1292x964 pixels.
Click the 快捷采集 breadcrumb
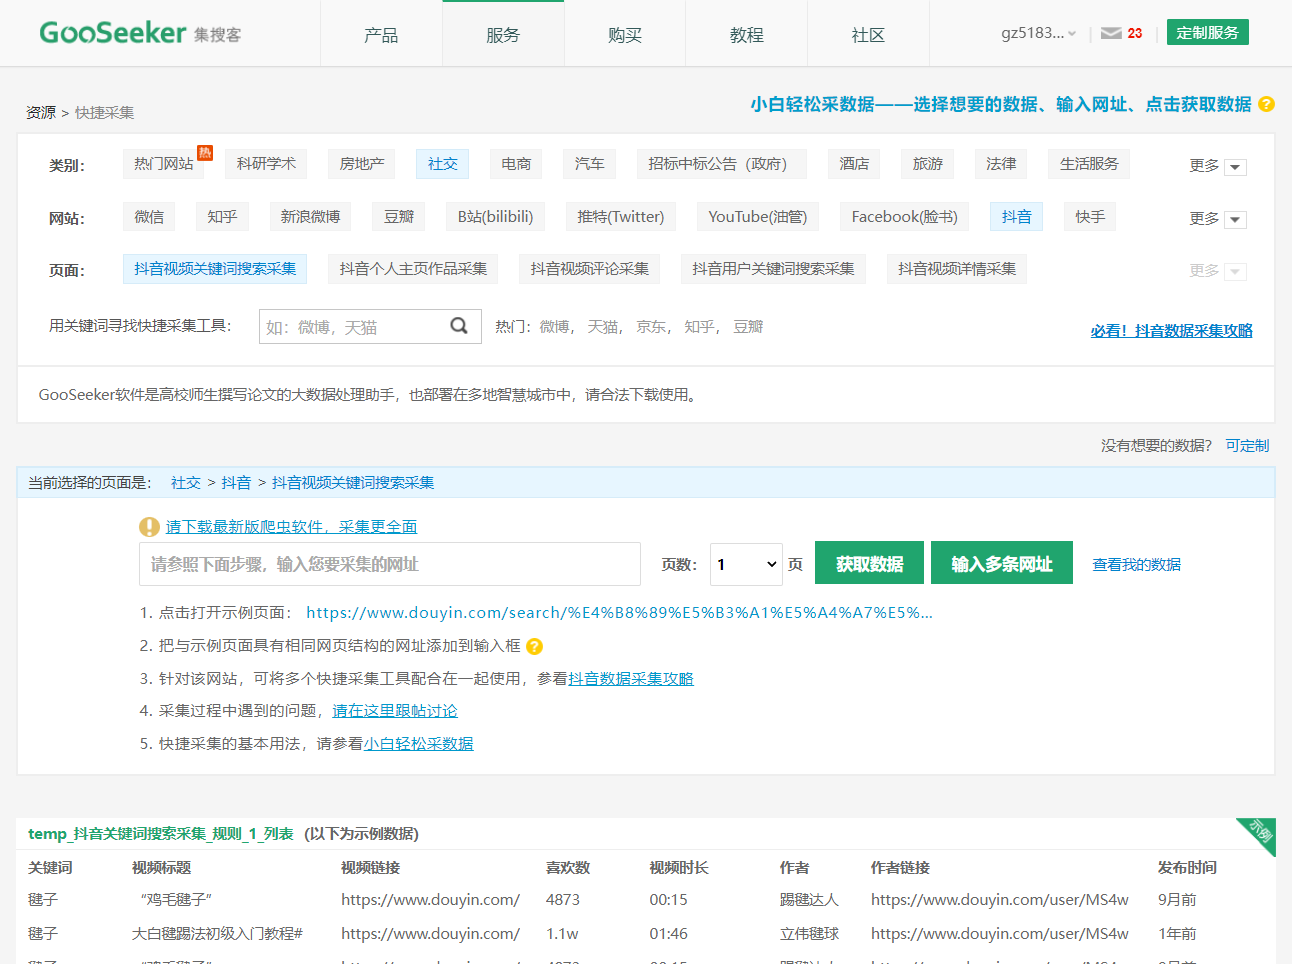click(104, 112)
